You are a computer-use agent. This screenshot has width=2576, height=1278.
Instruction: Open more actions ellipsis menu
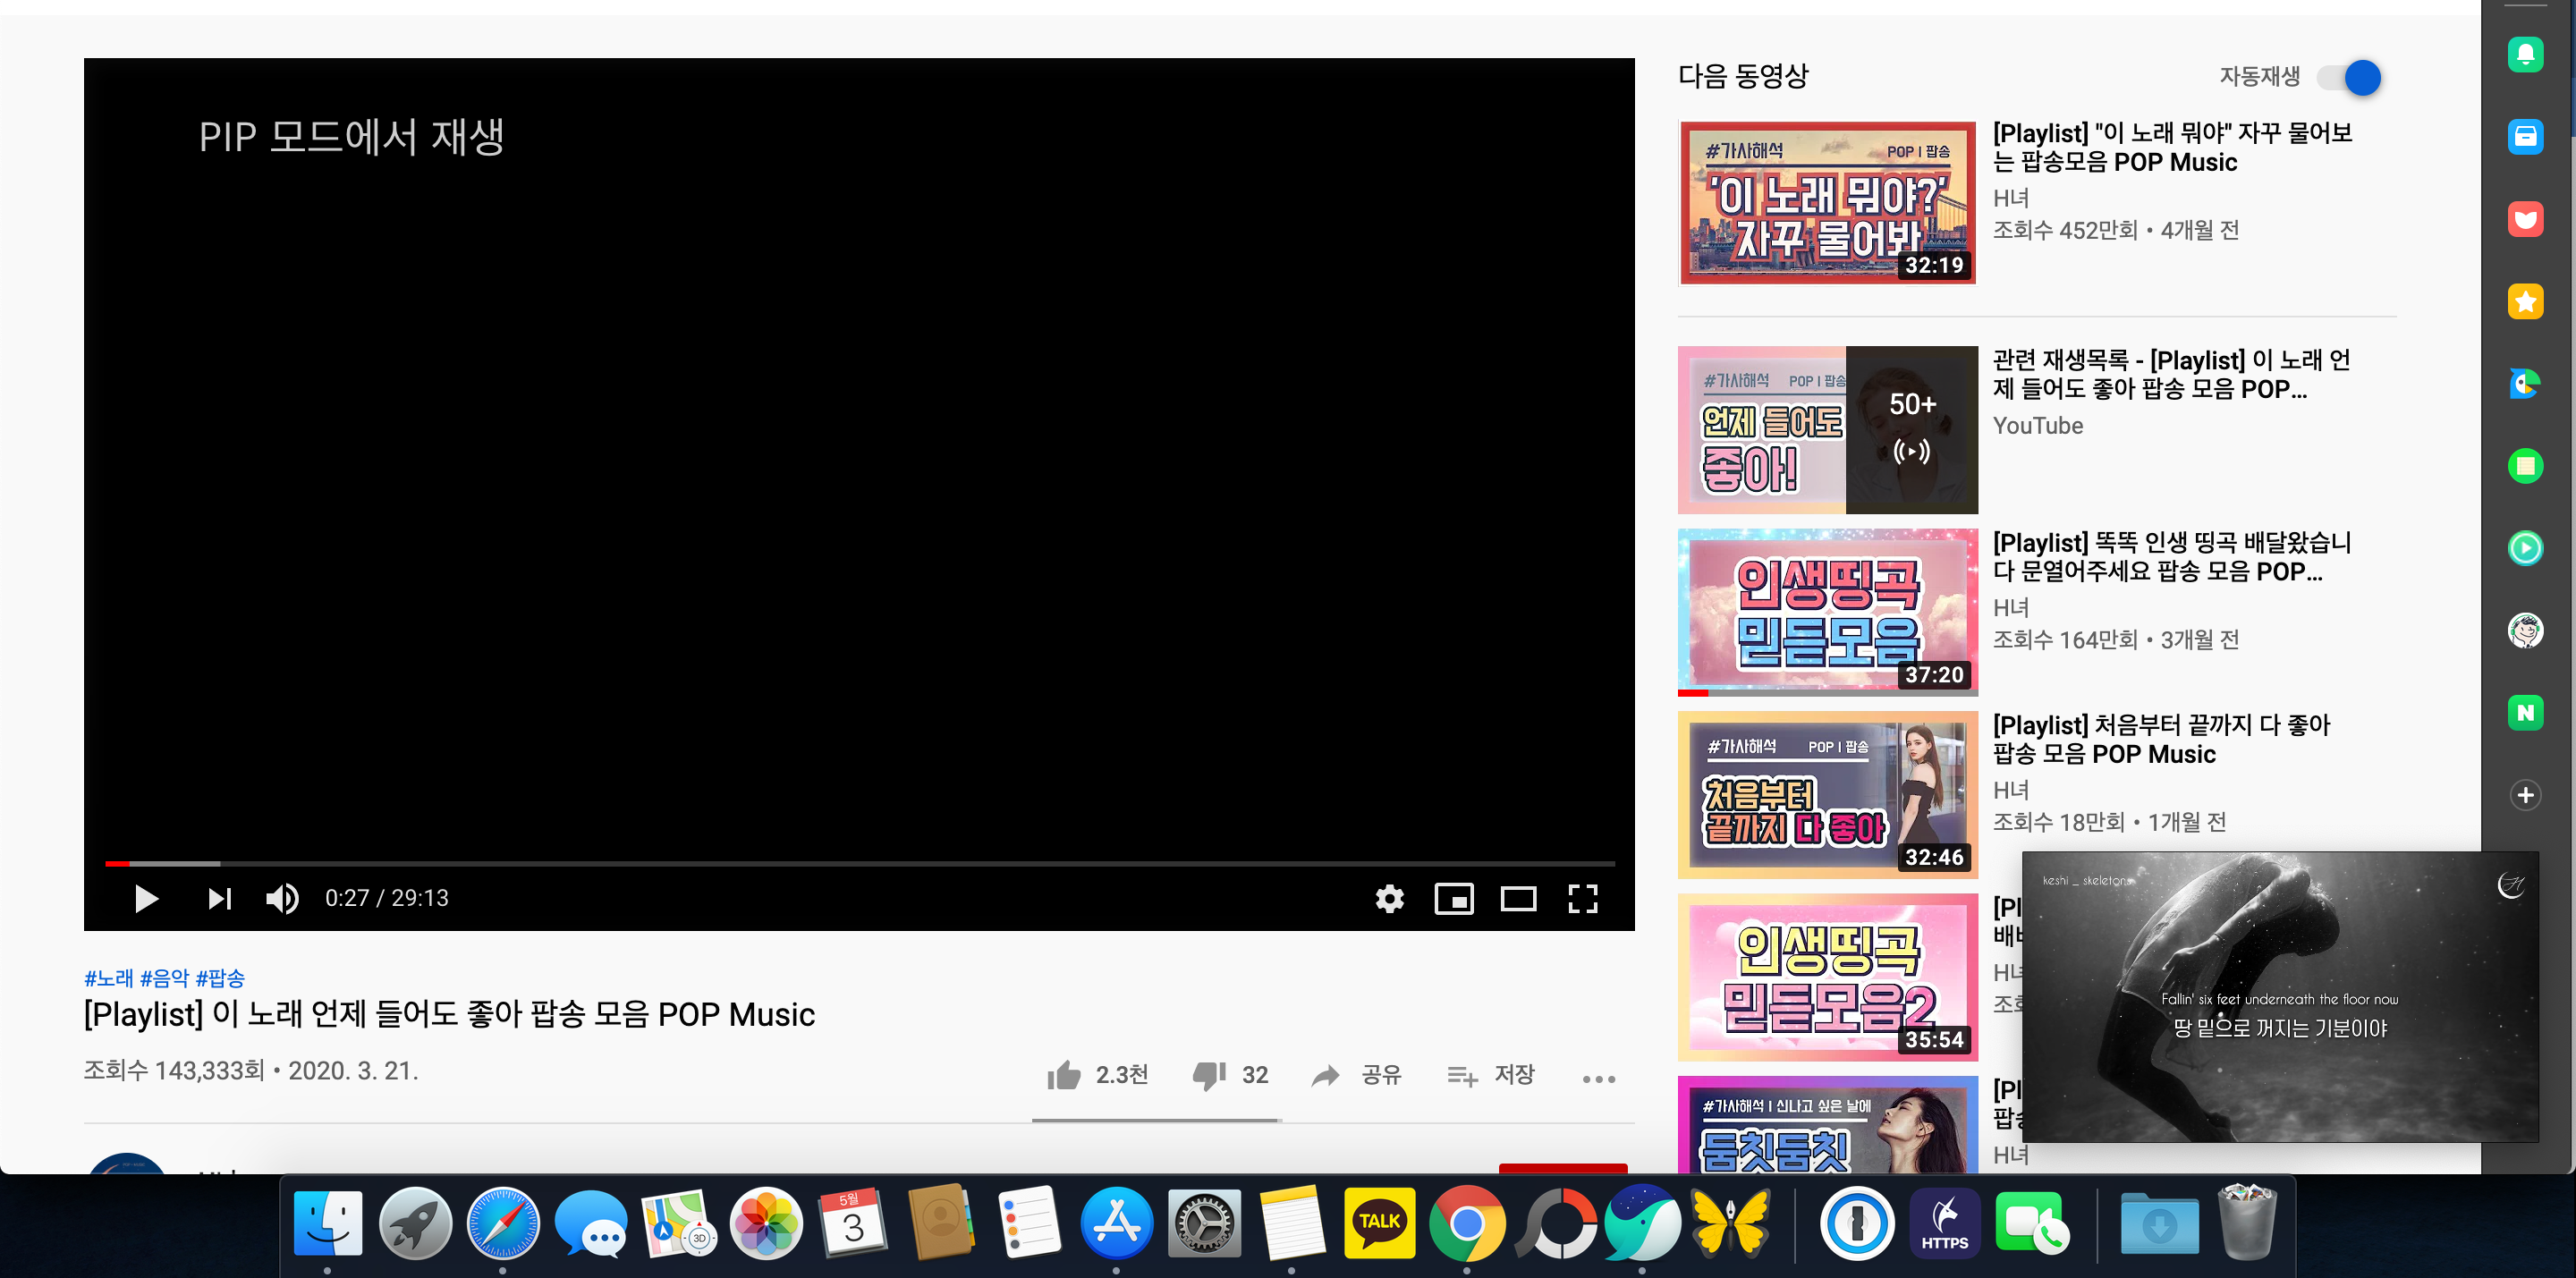pos(1598,1078)
